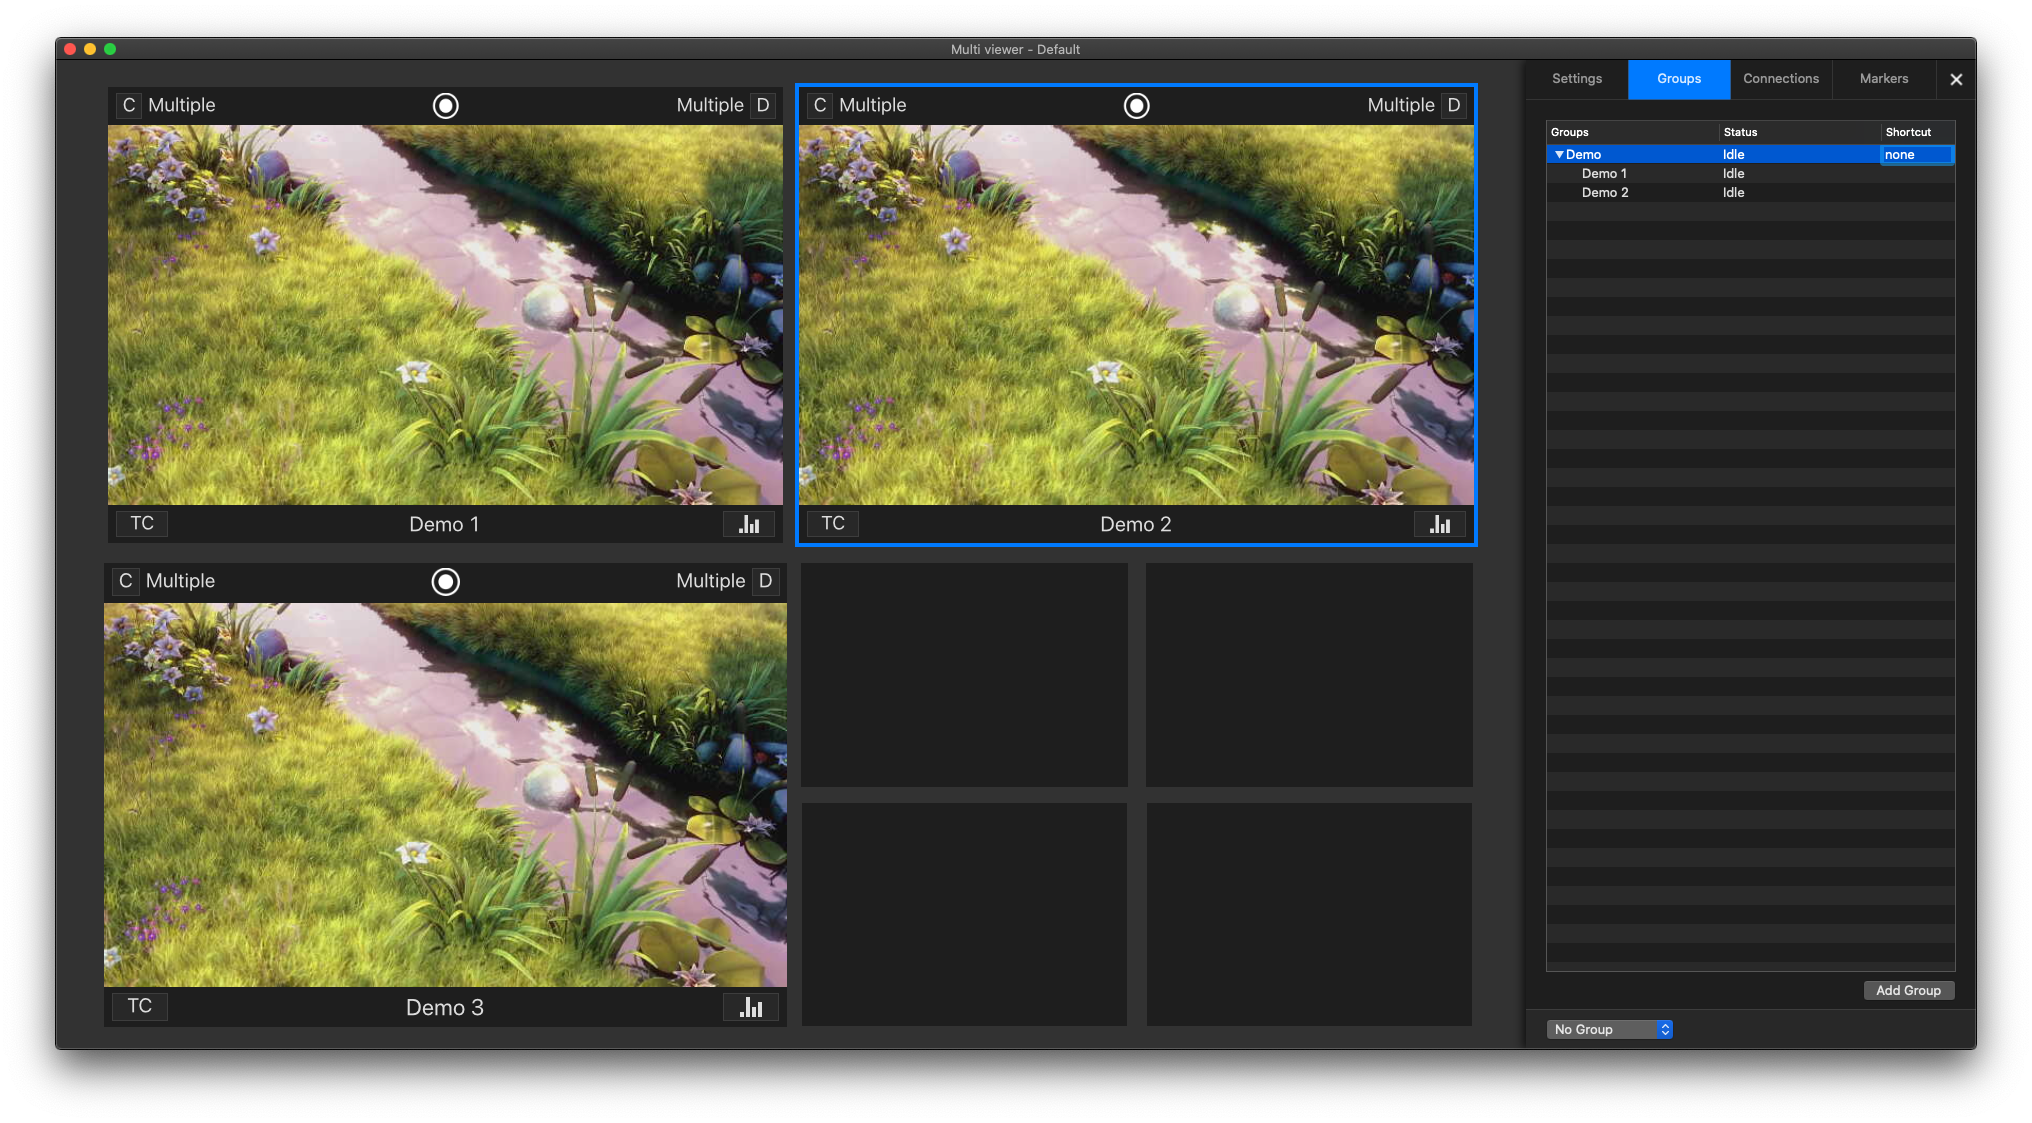Select Demo 1 row in Groups list
Image resolution: width=2032 pixels, height=1123 pixels.
click(x=1750, y=174)
